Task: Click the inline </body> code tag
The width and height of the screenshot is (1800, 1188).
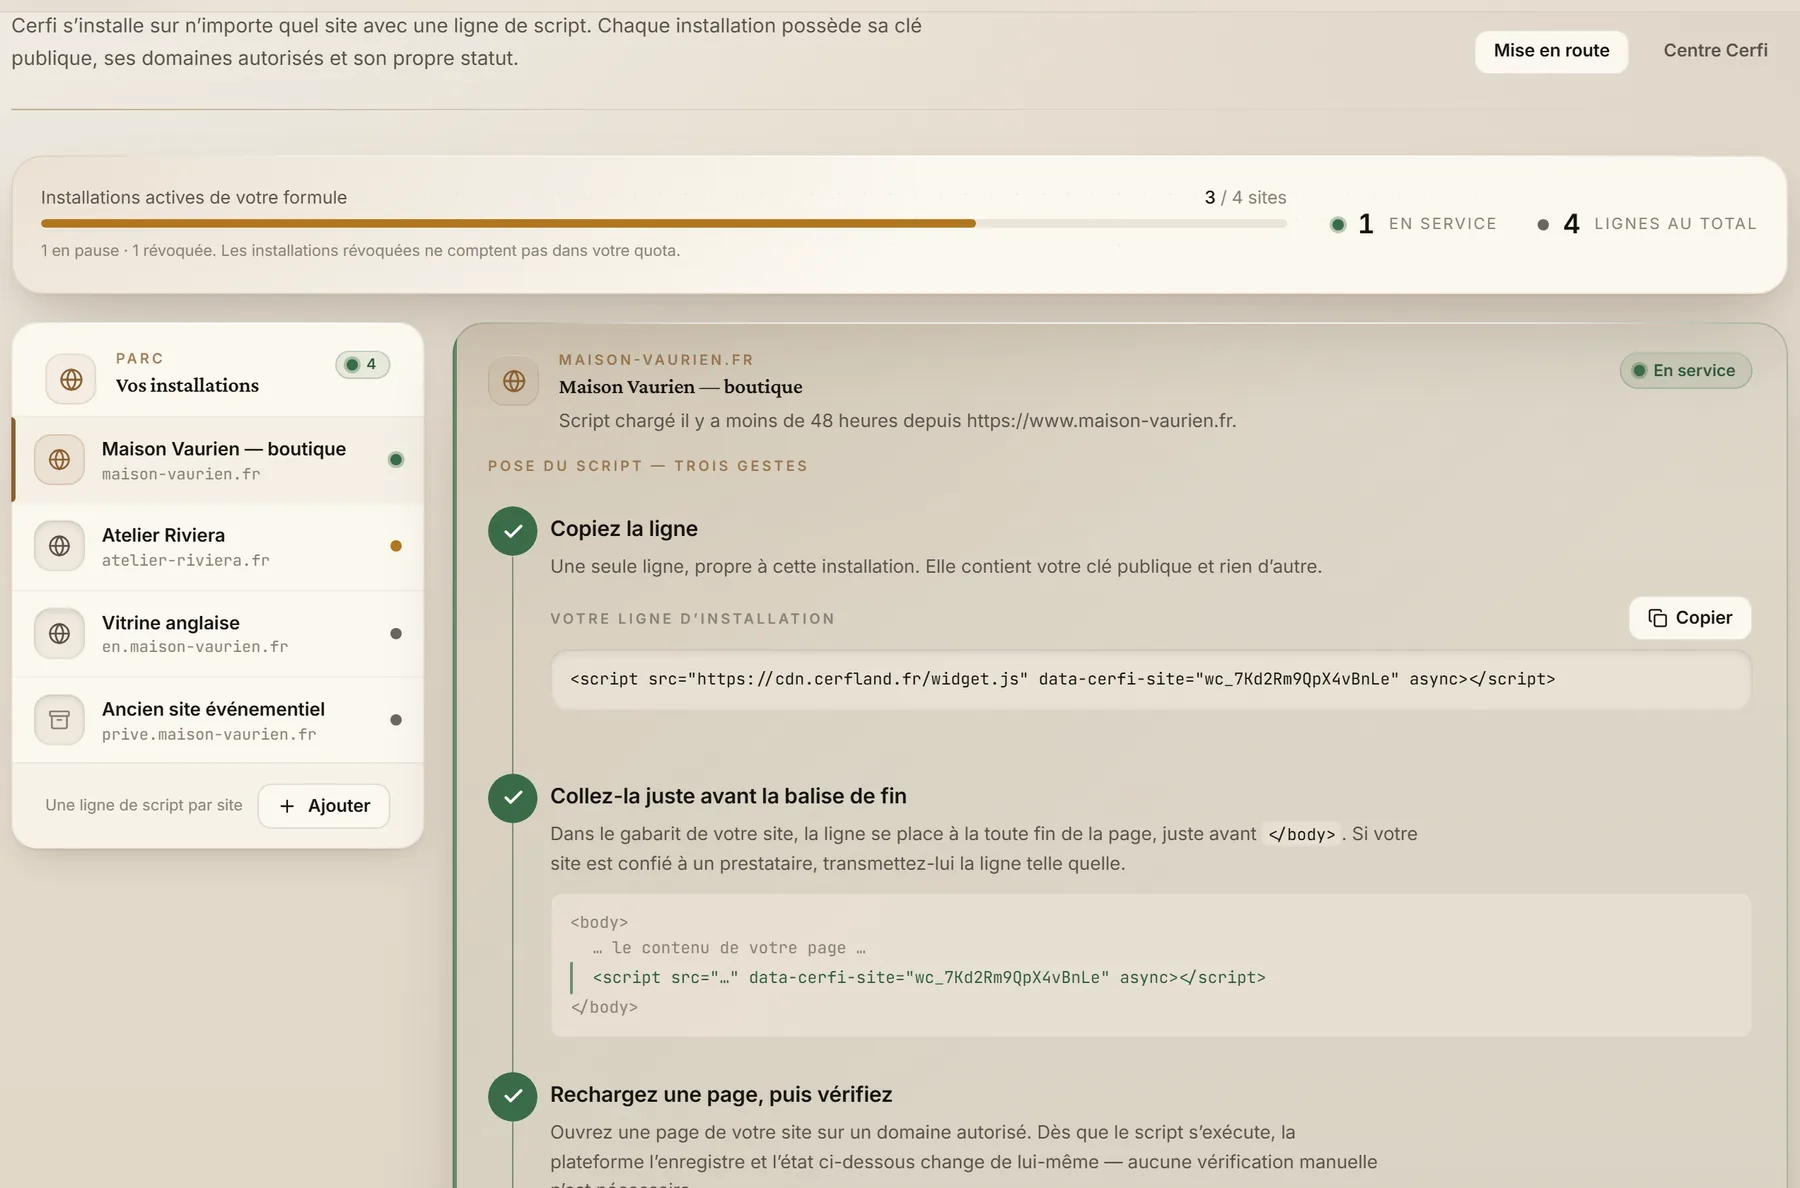Action: tap(1301, 834)
